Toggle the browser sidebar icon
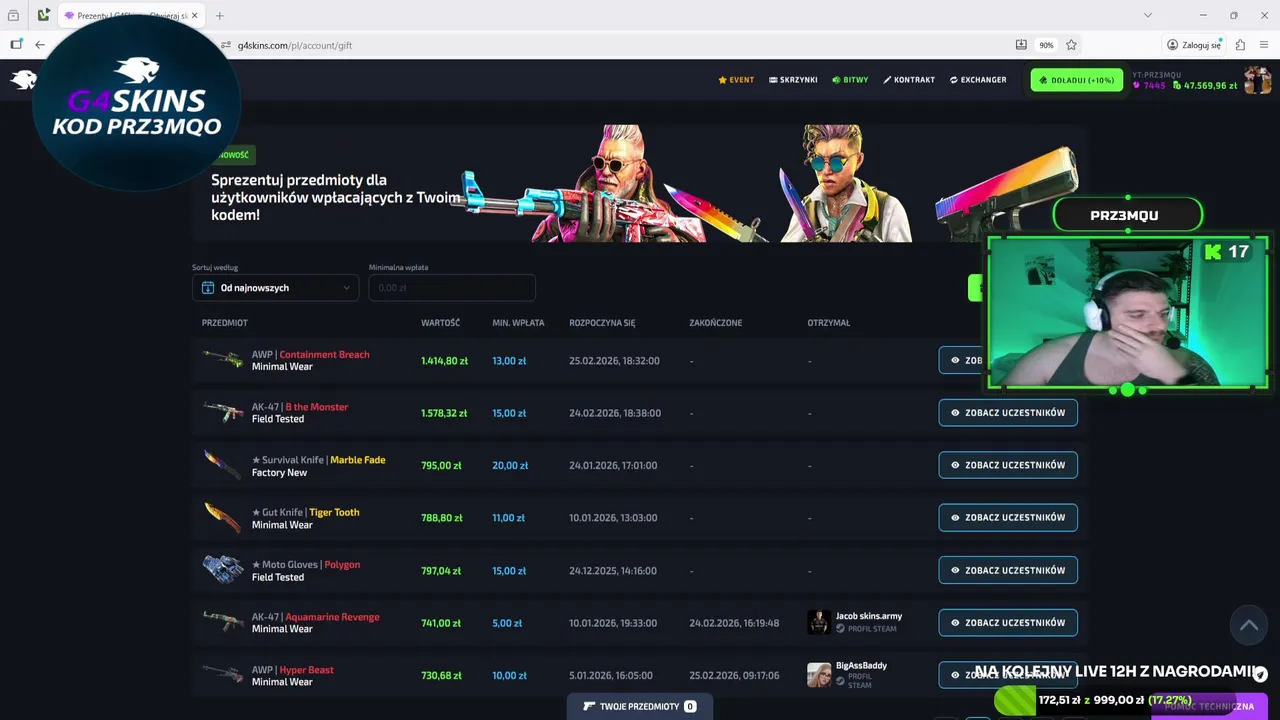Screen dimensions: 1280x720 point(16,45)
